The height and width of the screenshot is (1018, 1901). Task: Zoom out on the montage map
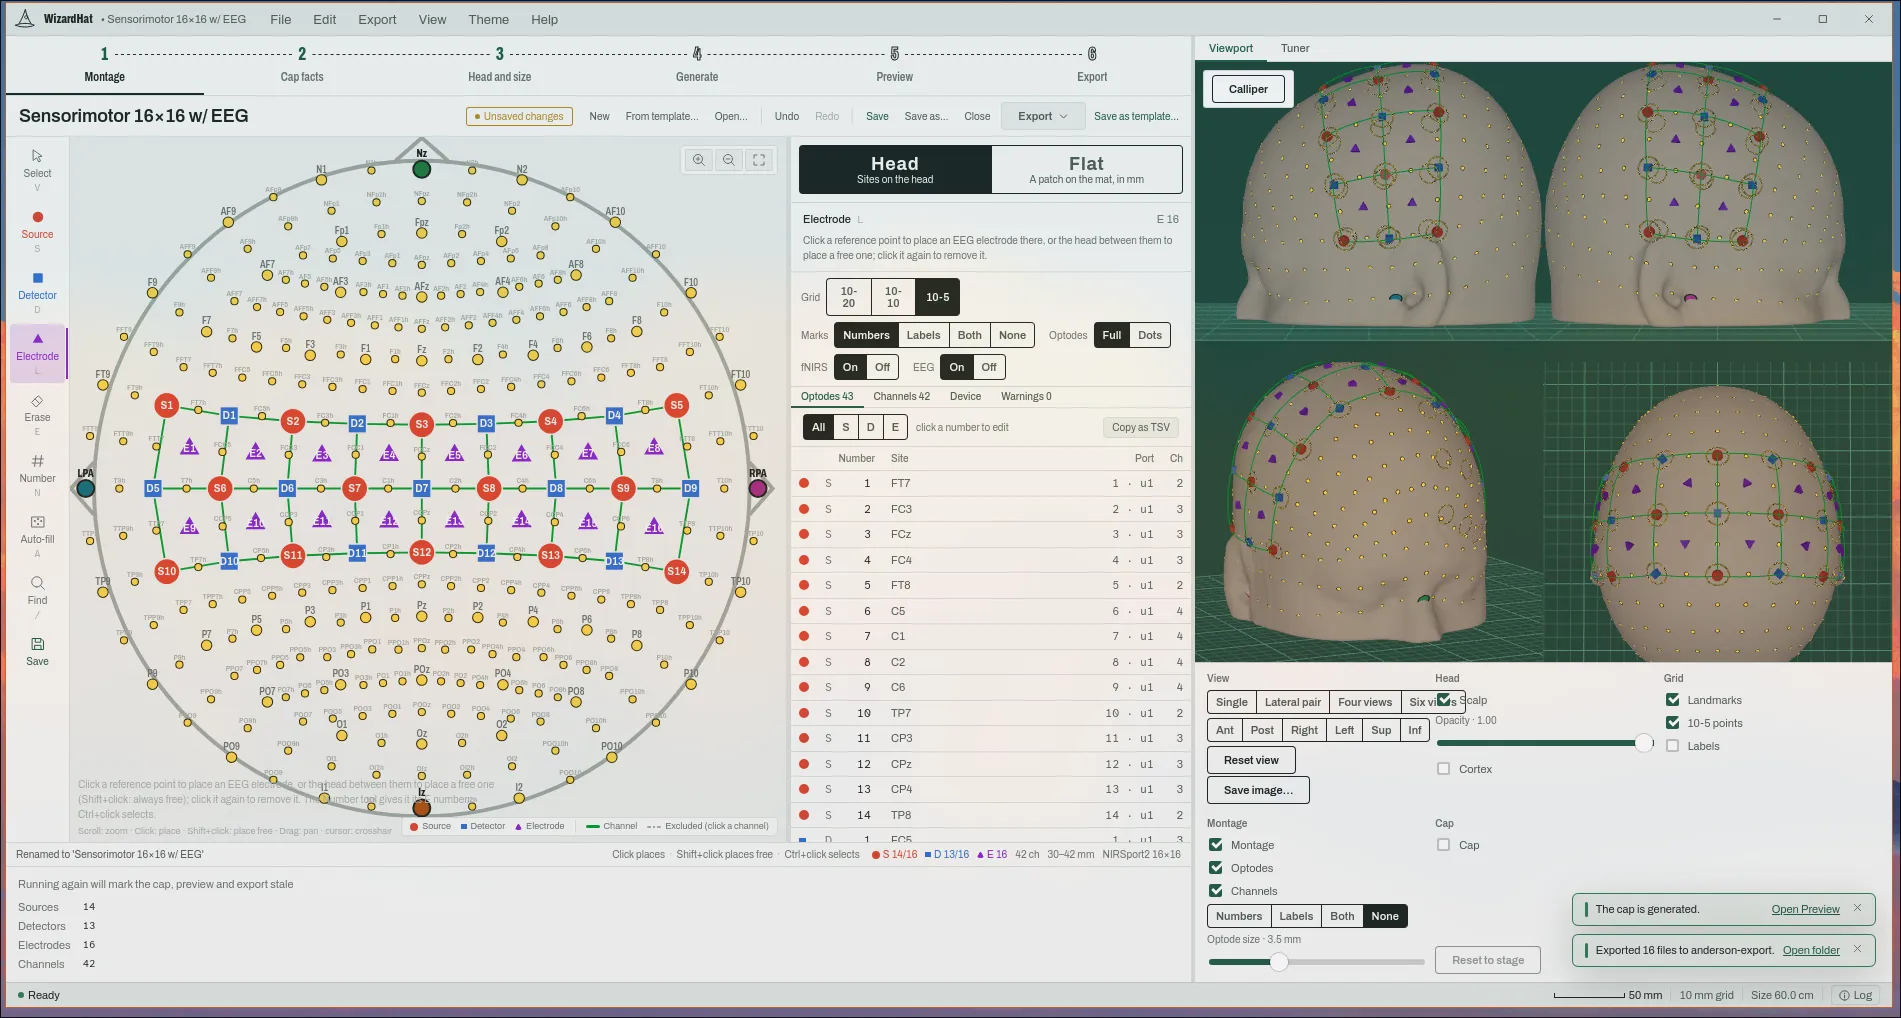tap(729, 160)
